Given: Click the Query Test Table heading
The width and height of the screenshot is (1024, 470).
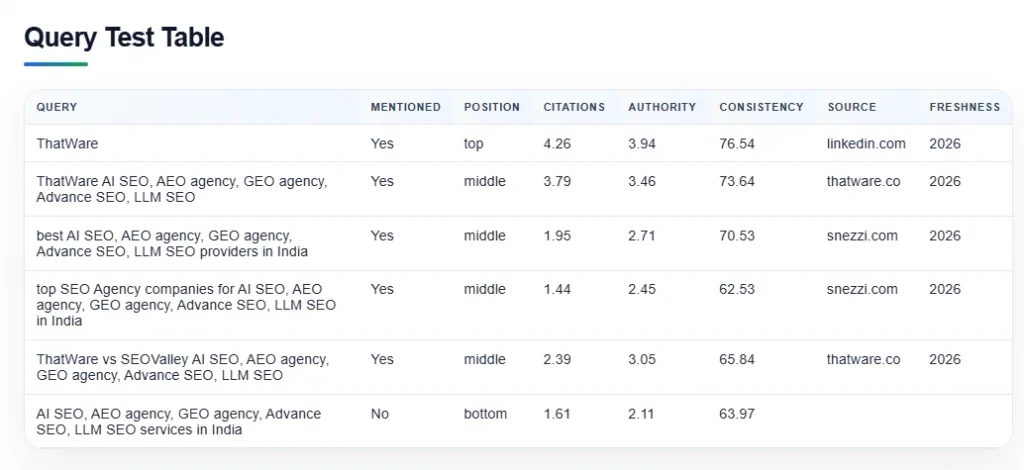Looking at the screenshot, I should 124,38.
